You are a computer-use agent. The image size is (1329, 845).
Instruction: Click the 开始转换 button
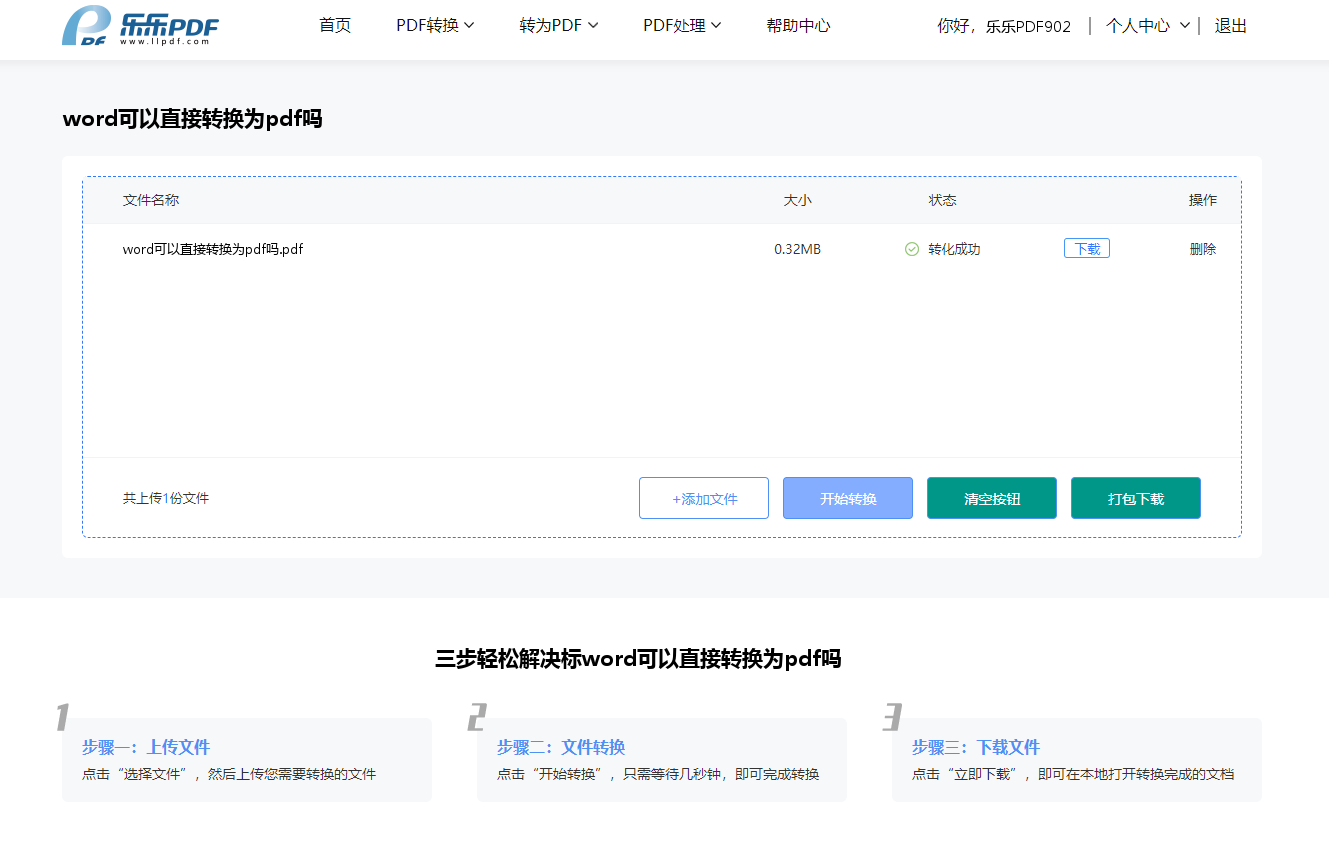[848, 498]
